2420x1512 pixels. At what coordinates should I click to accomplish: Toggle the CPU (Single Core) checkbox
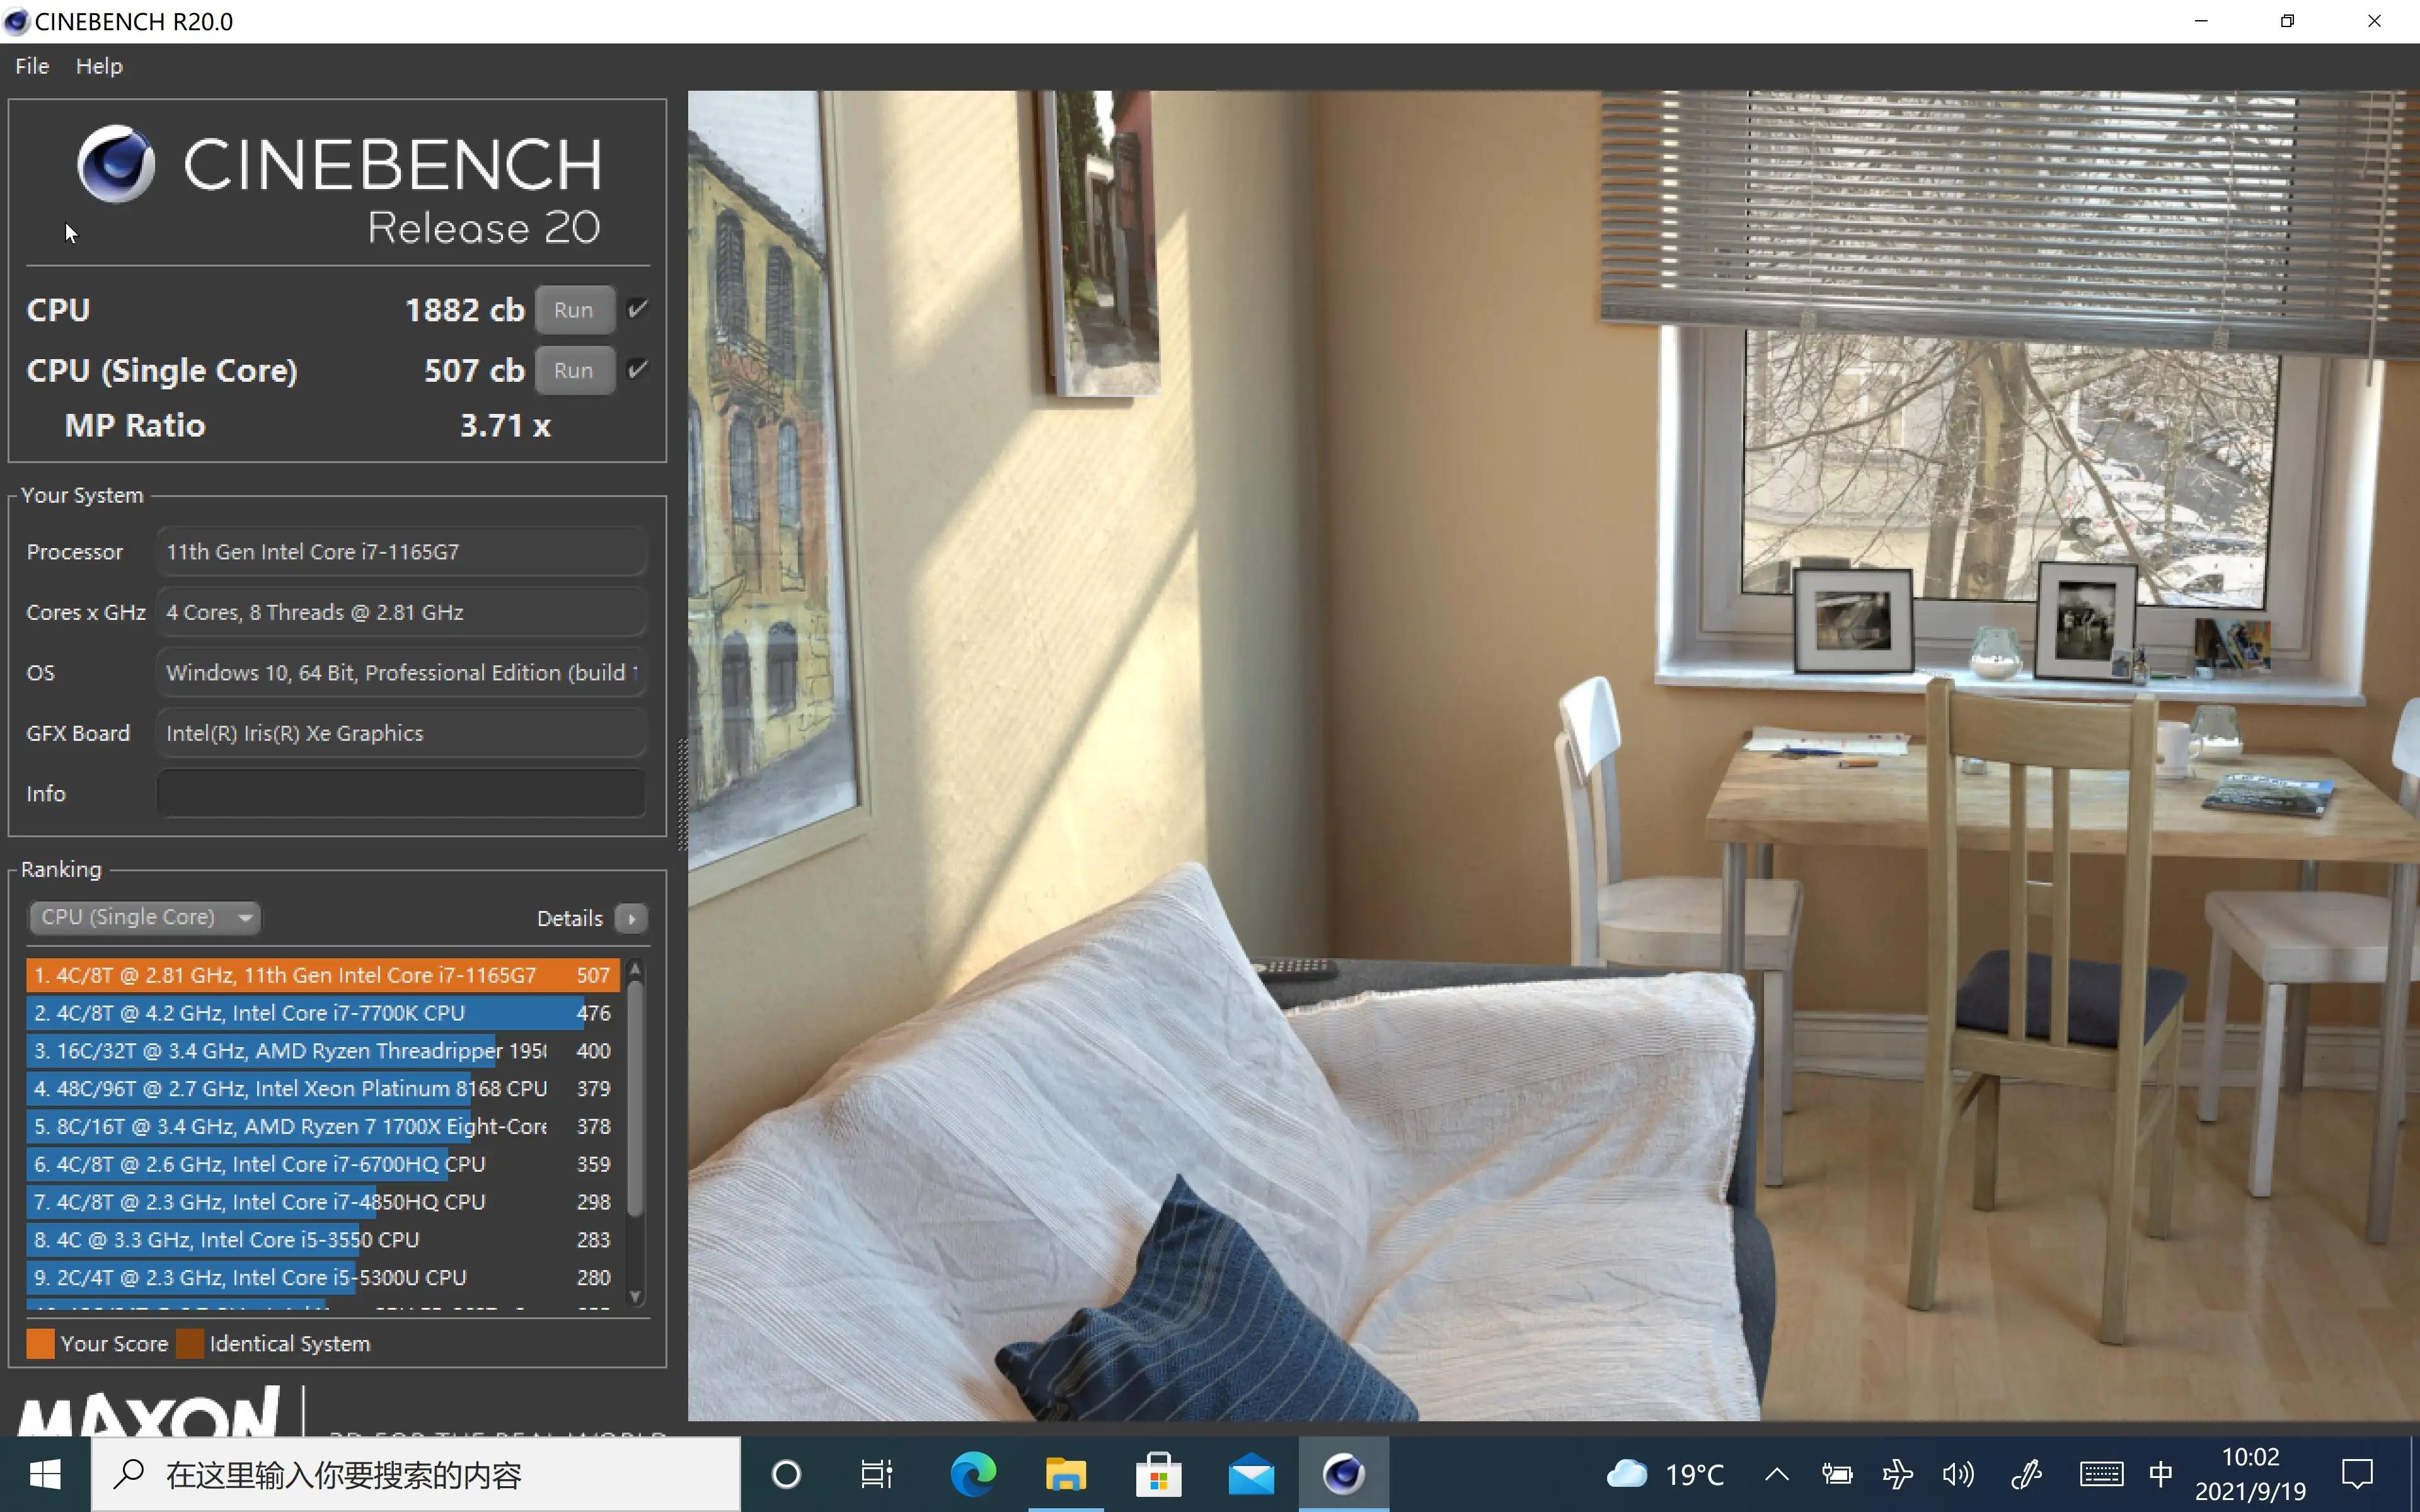638,370
